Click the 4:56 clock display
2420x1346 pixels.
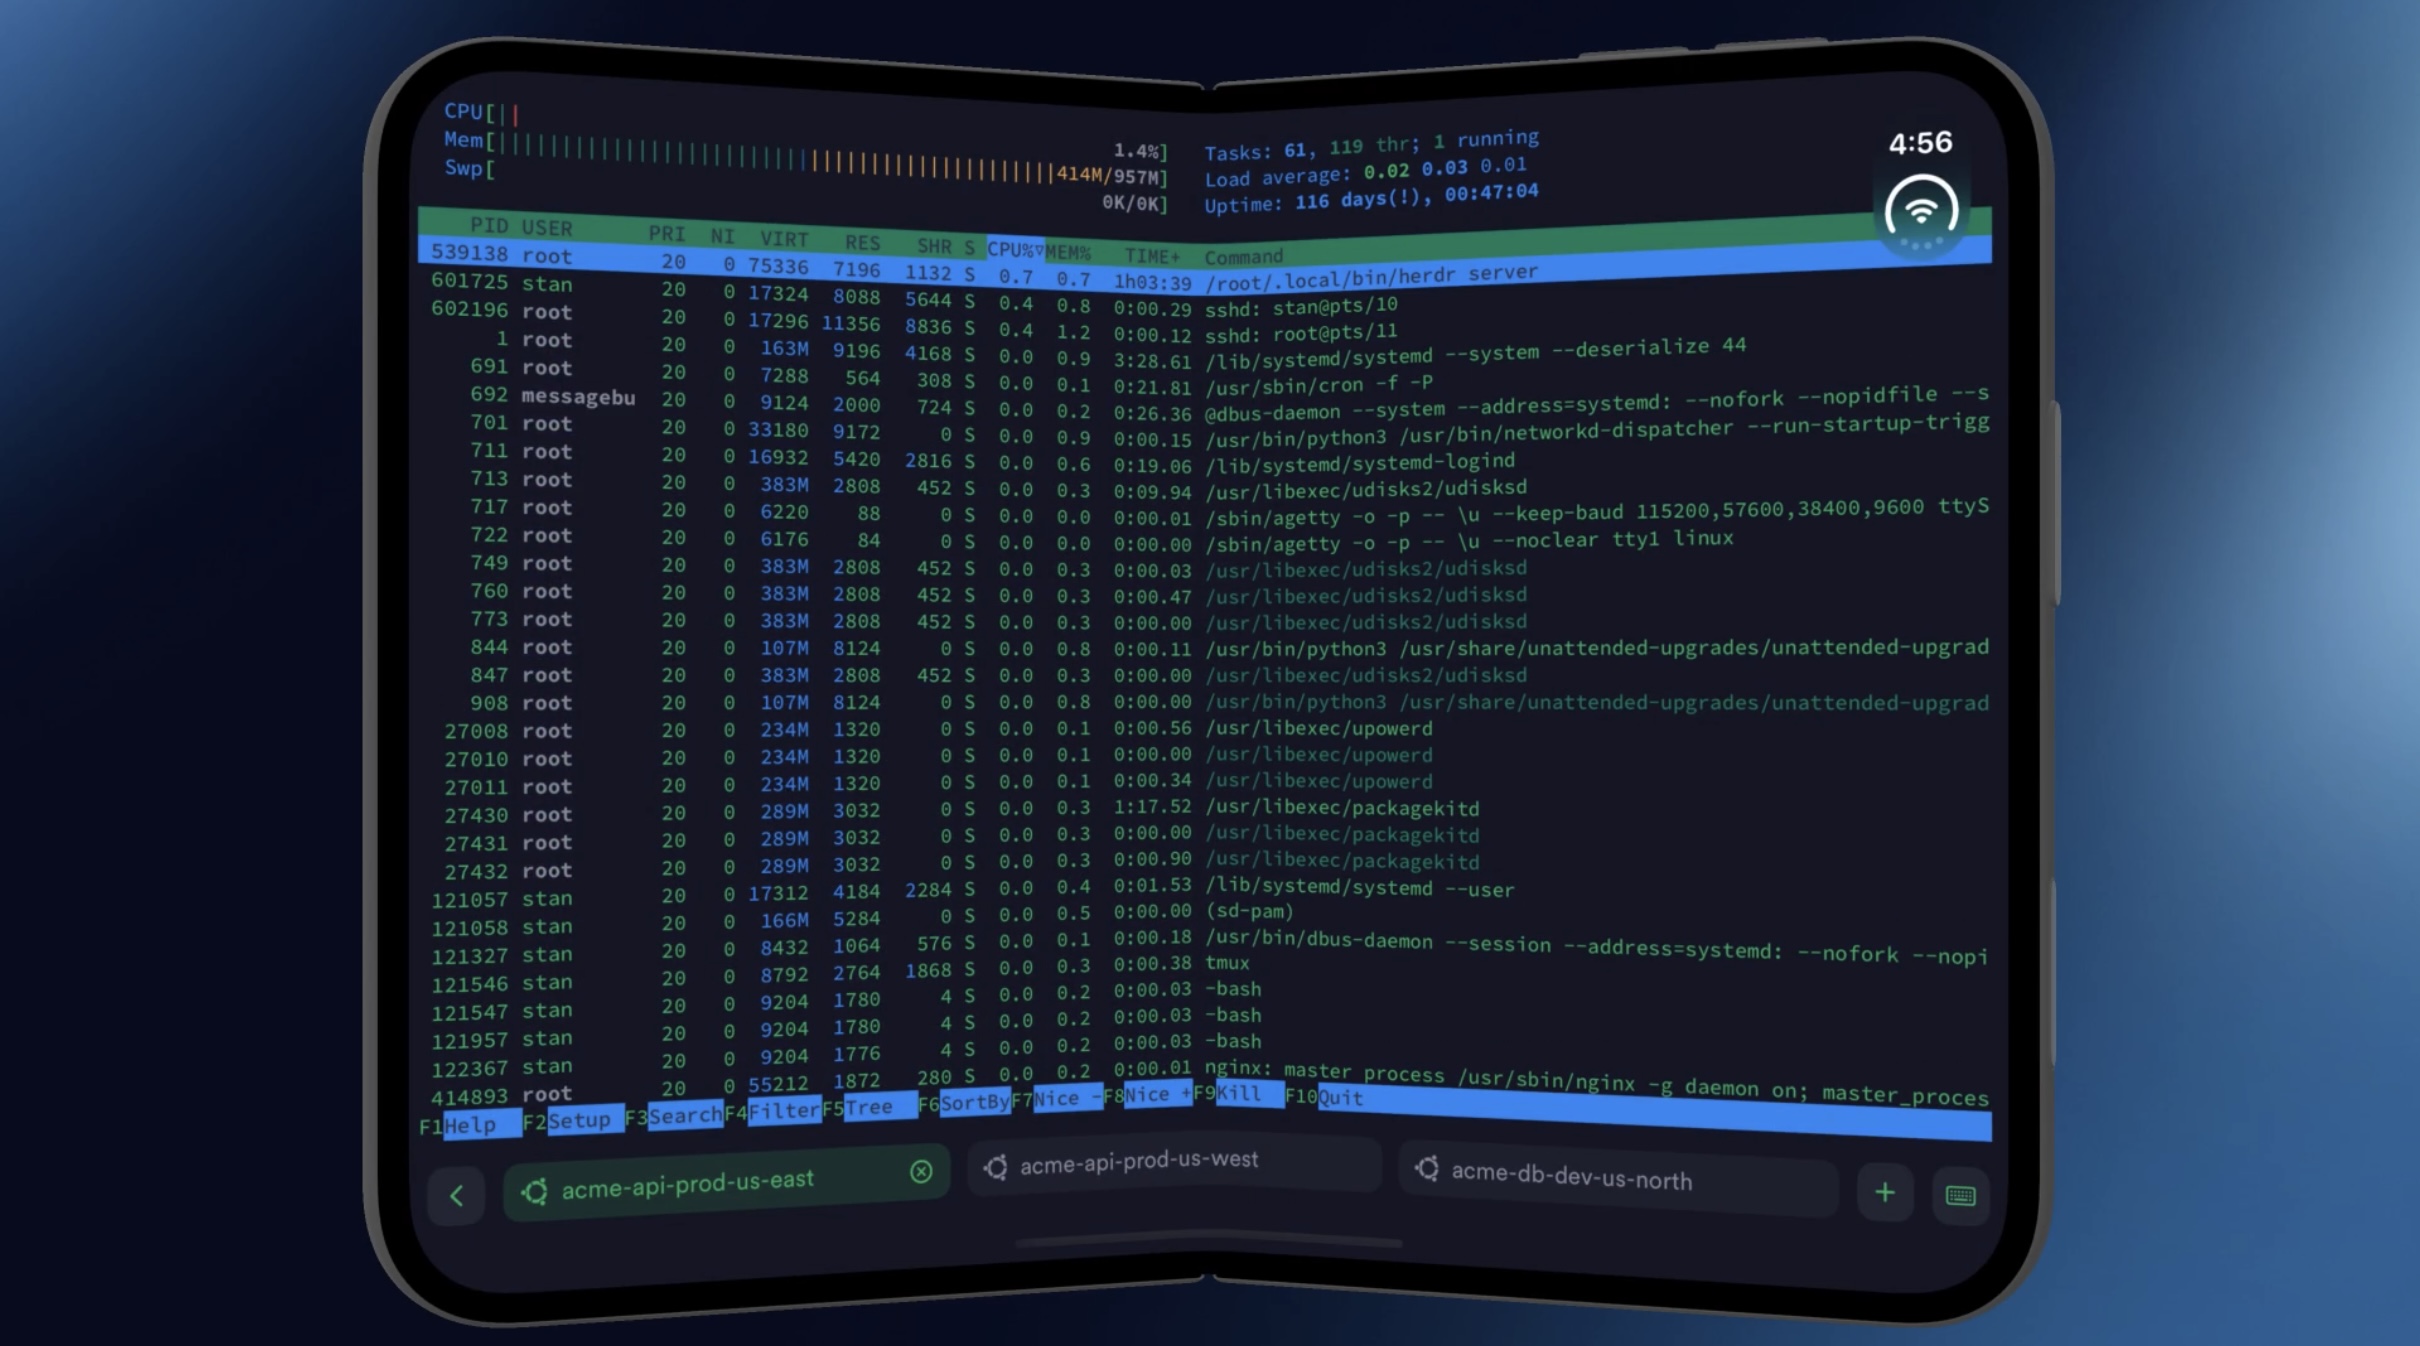click(1920, 142)
